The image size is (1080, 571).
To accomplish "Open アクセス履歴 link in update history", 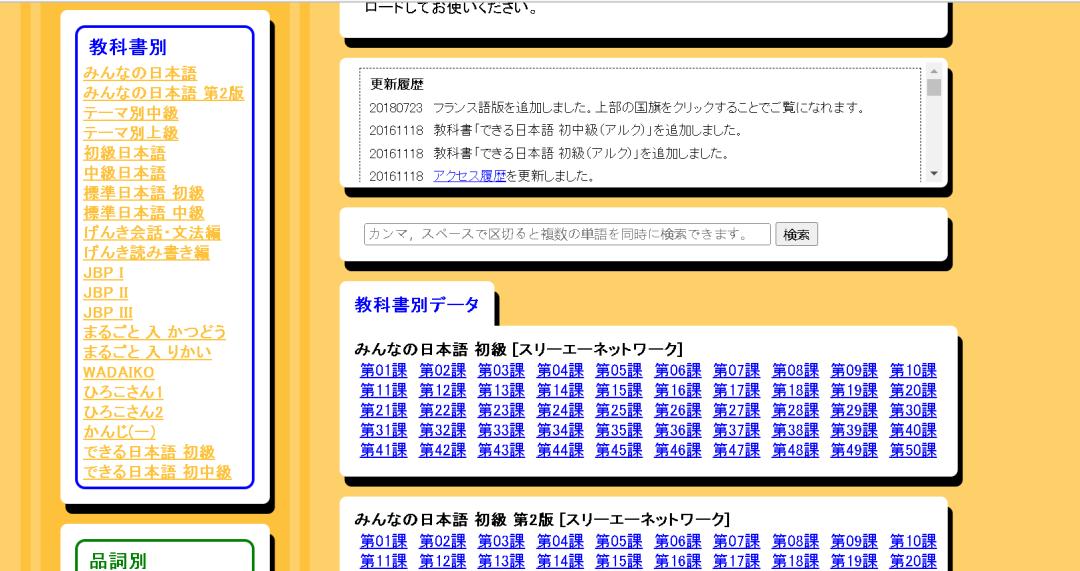I will click(470, 176).
